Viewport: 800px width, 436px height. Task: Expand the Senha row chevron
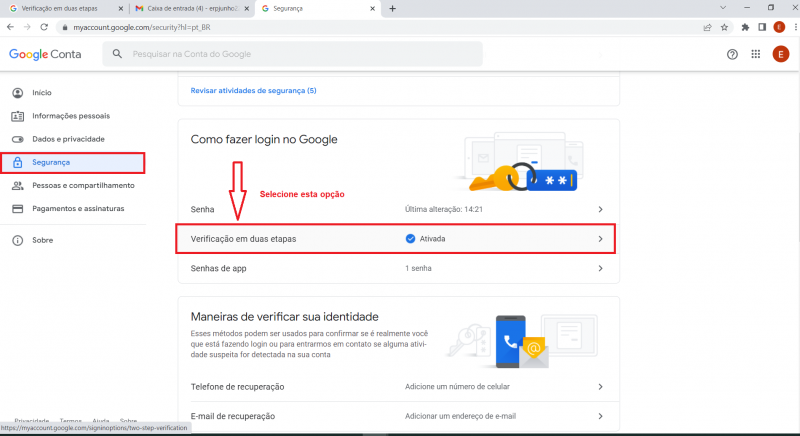coord(601,209)
